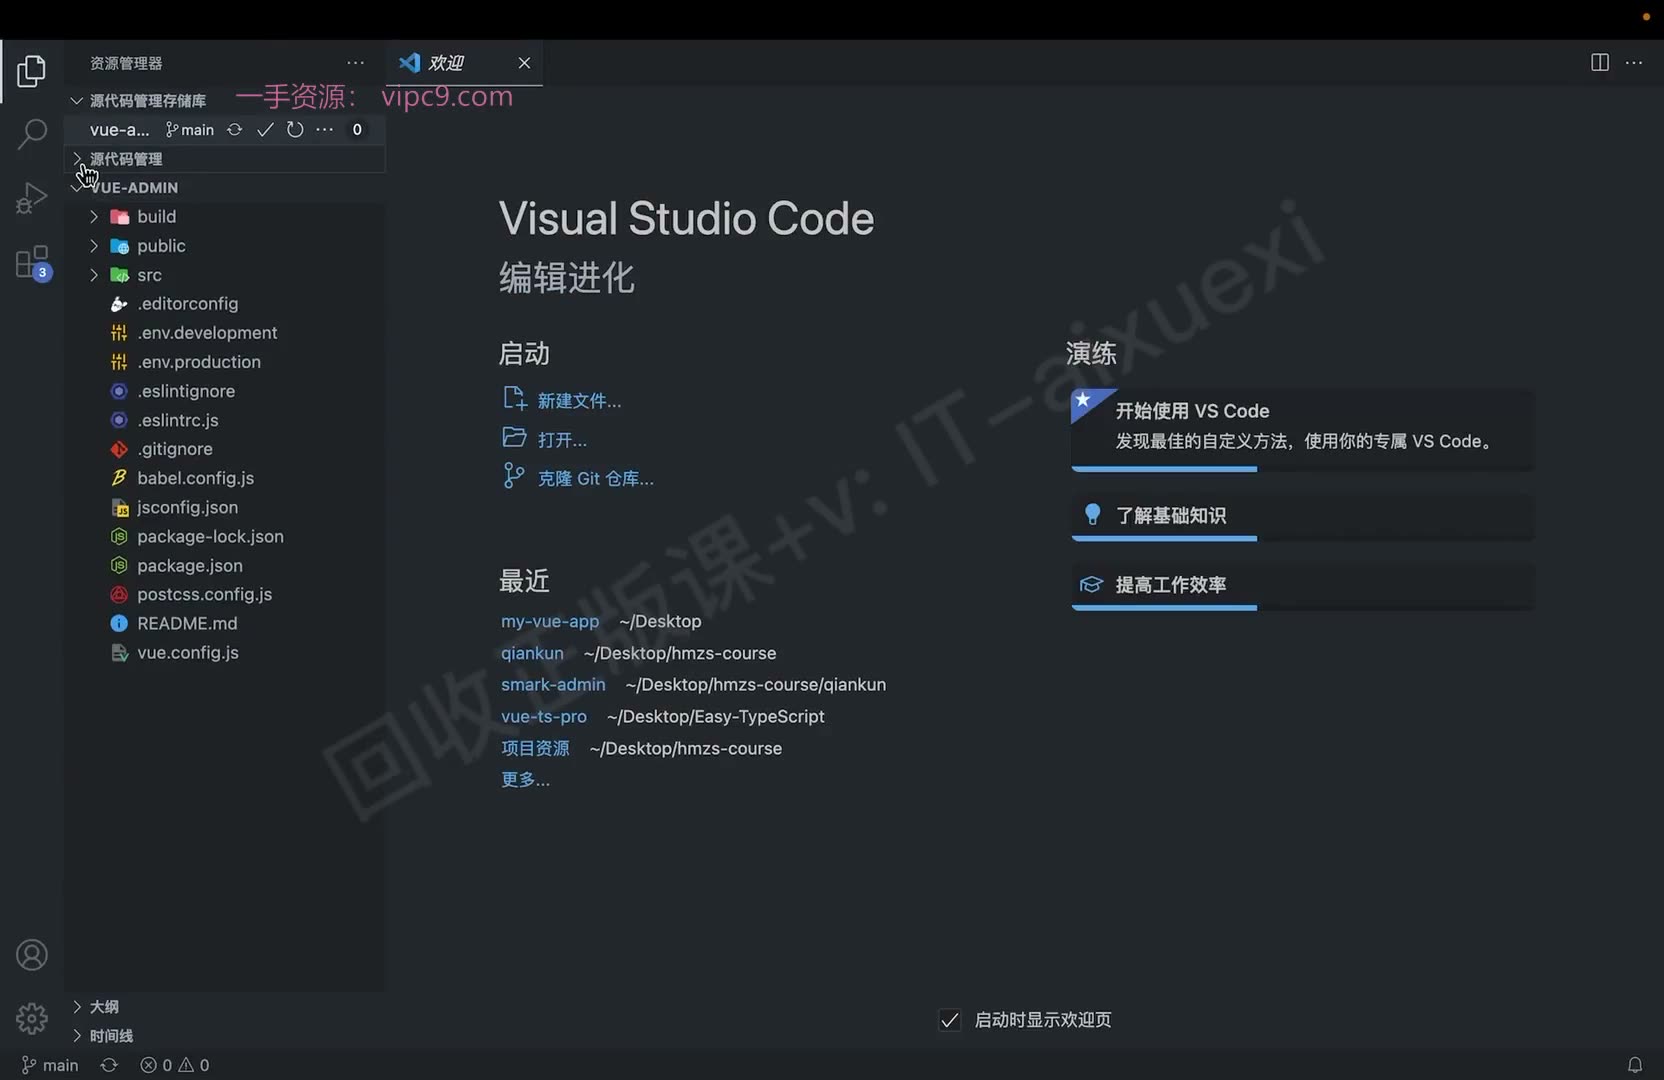The width and height of the screenshot is (1664, 1080).
Task: Open the 了解基础知识 walkthrough
Action: (1302, 516)
